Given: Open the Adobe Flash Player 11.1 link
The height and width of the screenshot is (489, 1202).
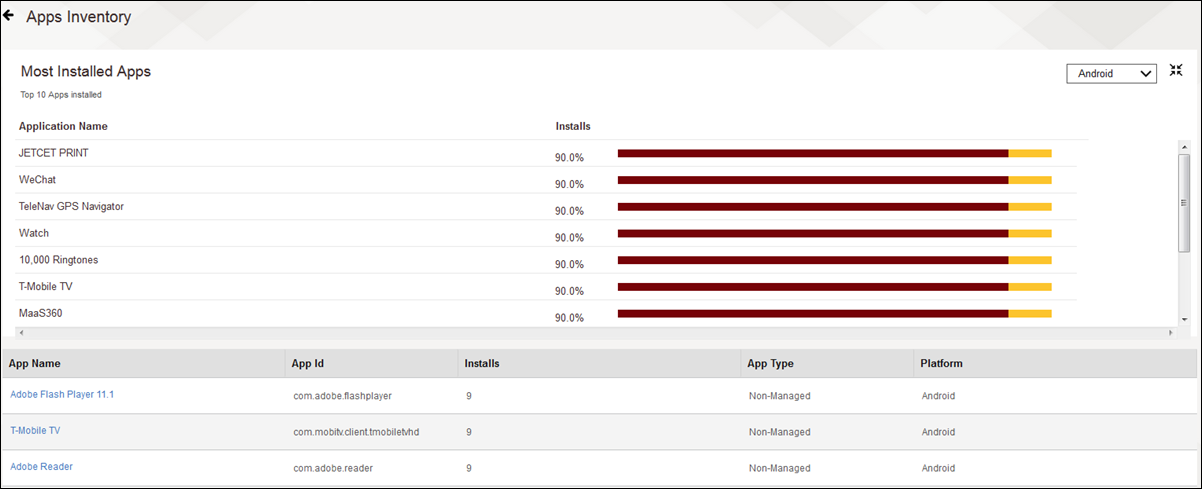Looking at the screenshot, I should coord(62,394).
